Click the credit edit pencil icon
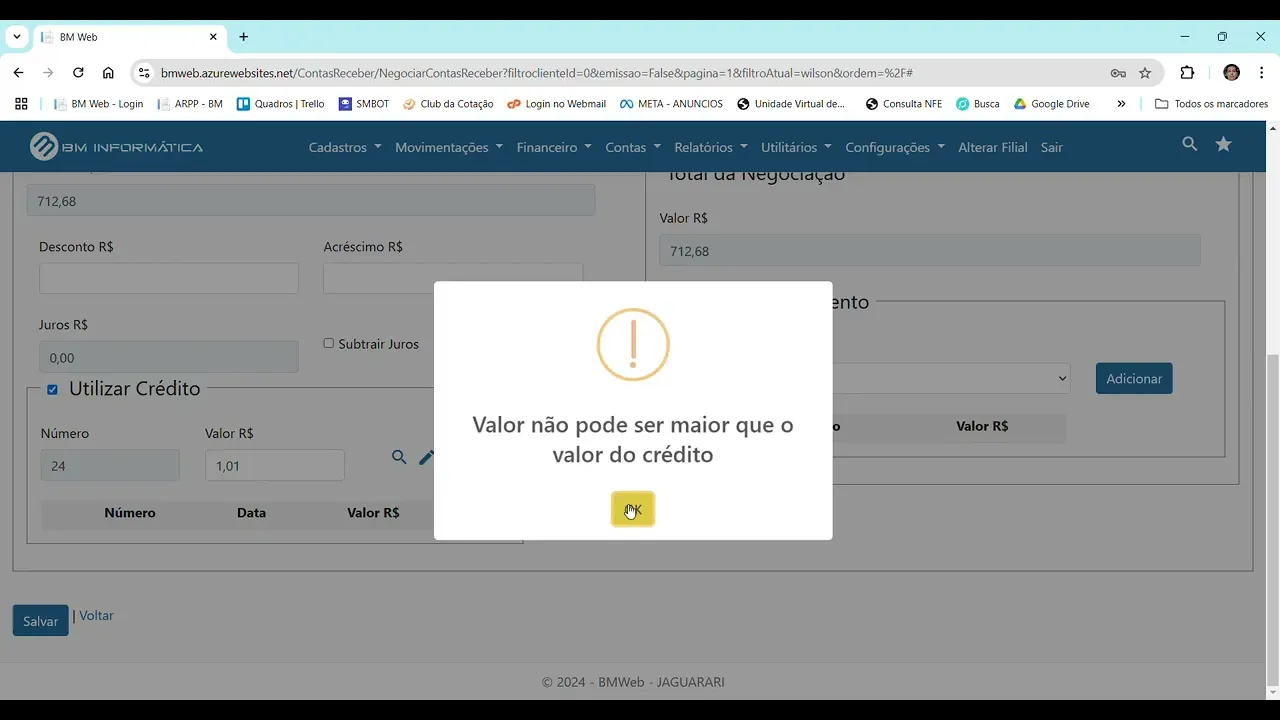This screenshot has height=720, width=1280. [x=426, y=457]
